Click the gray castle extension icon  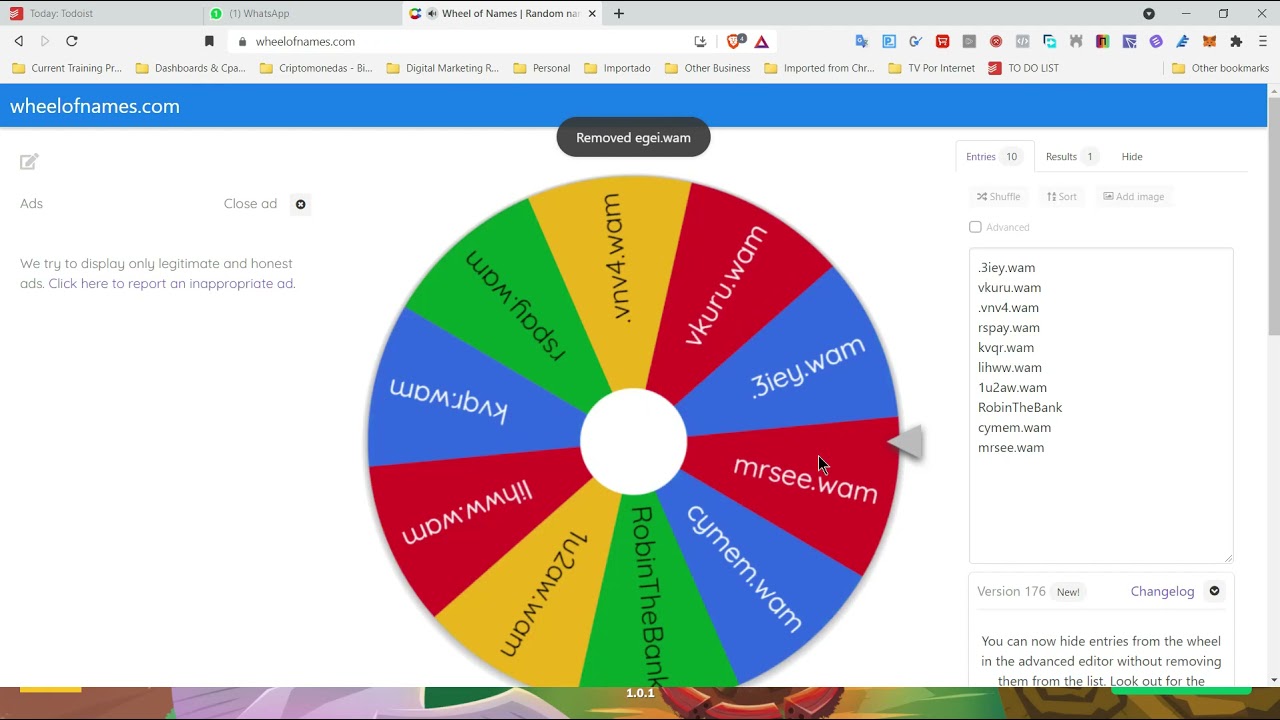click(x=1076, y=41)
